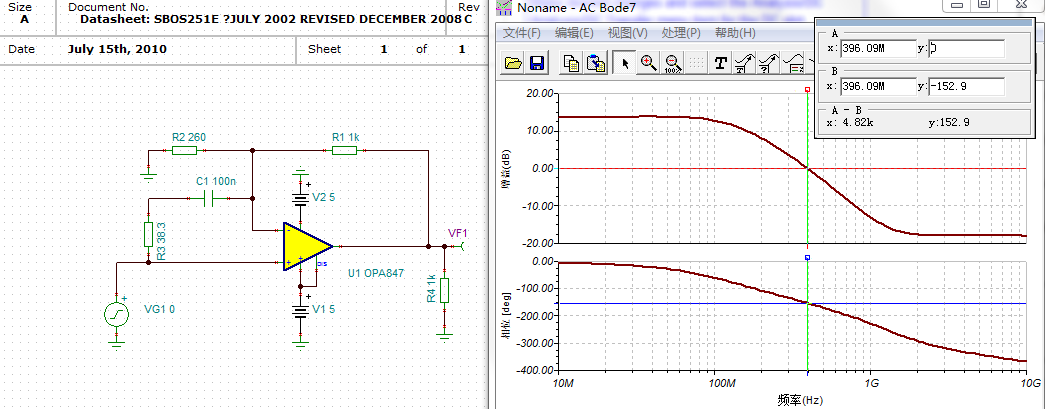1045x409 pixels.
Task: Select resistor R3 38.3 in schematic
Action: click(149, 234)
